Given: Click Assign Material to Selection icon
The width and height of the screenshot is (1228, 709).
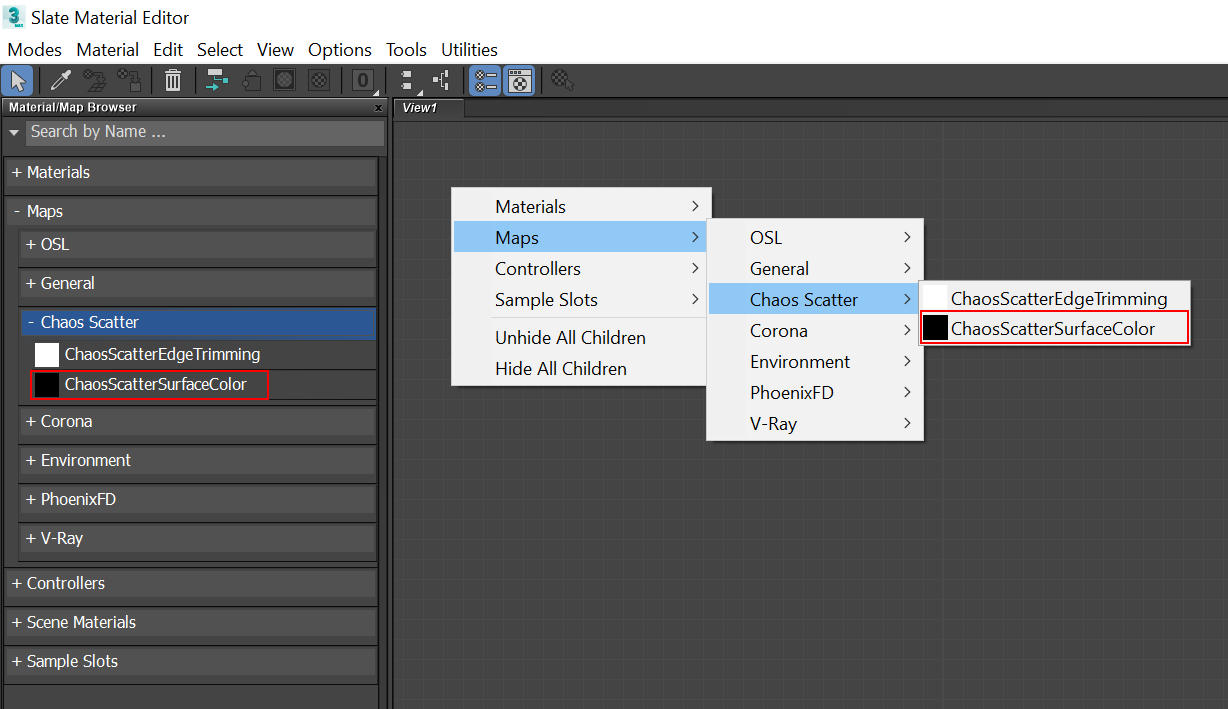Looking at the screenshot, I should pyautogui.click(x=128, y=81).
